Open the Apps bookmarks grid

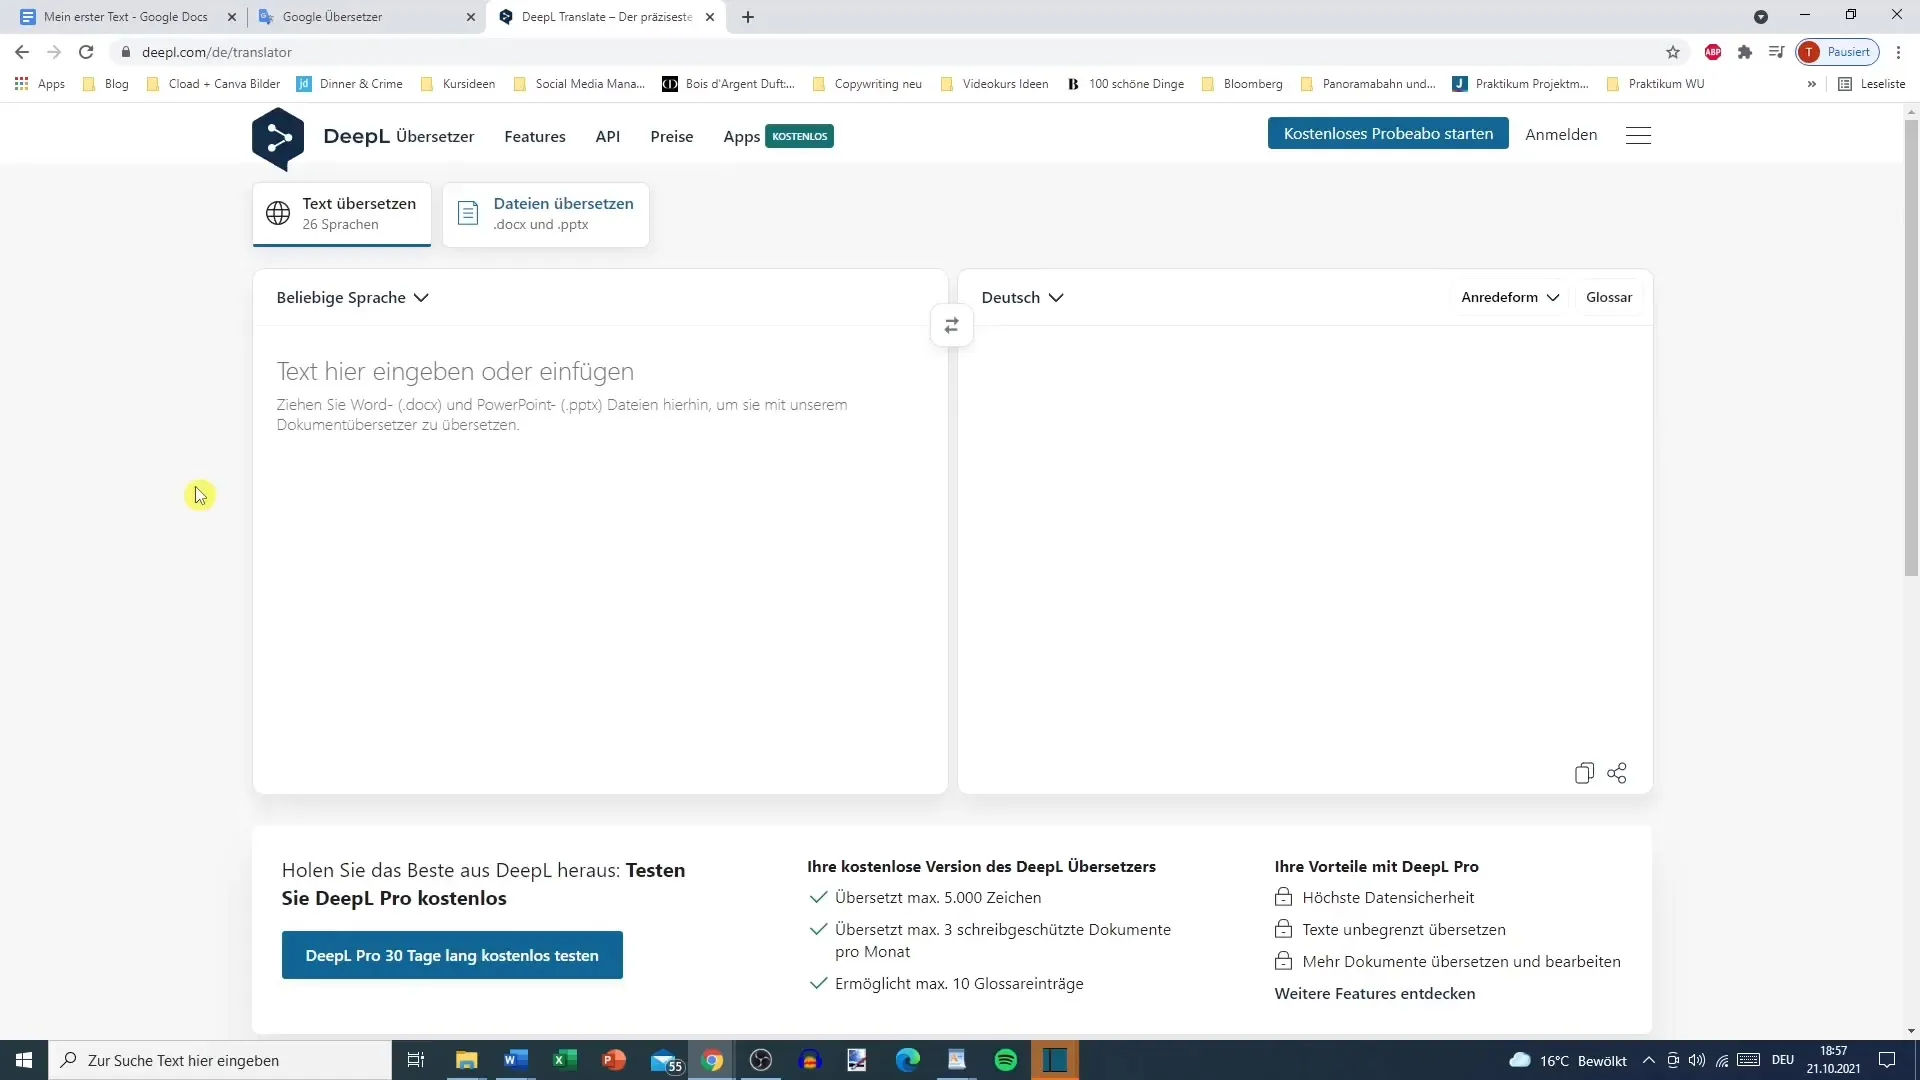click(x=40, y=84)
